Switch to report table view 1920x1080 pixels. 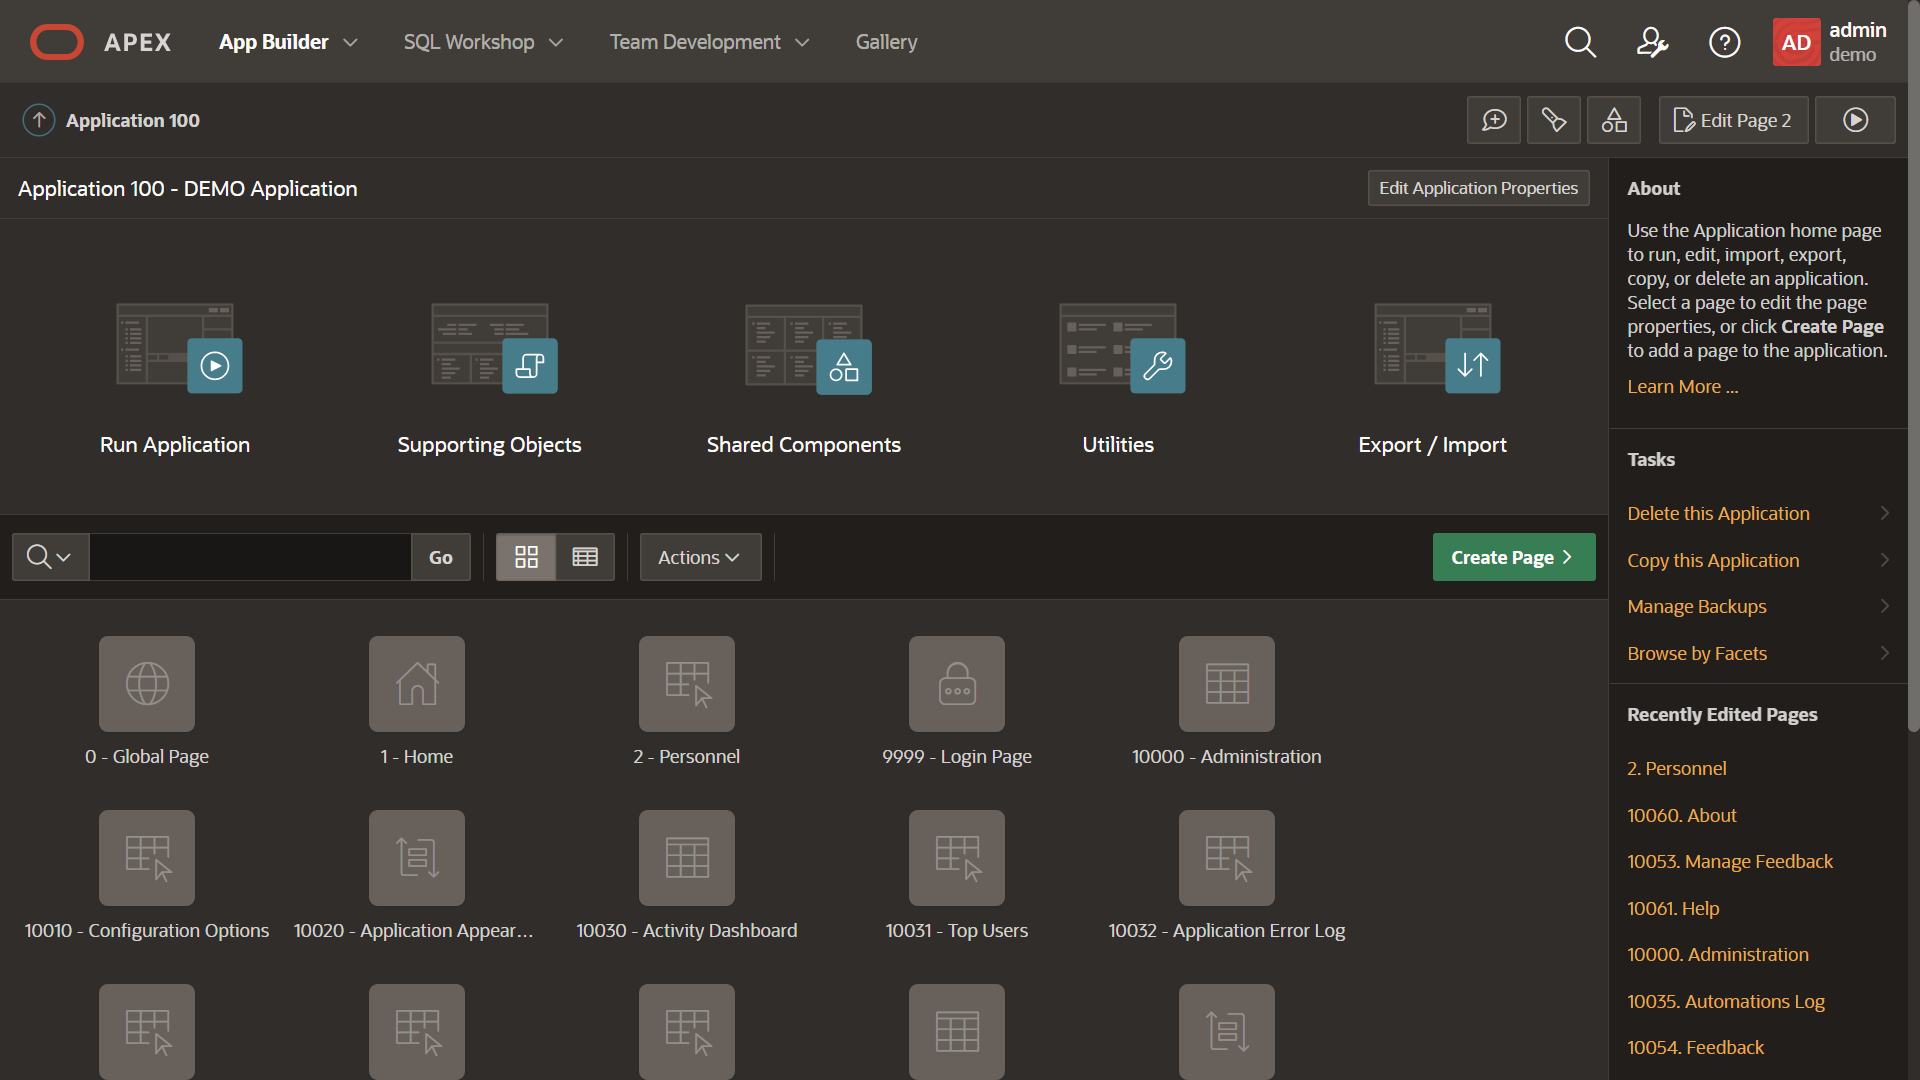(585, 557)
